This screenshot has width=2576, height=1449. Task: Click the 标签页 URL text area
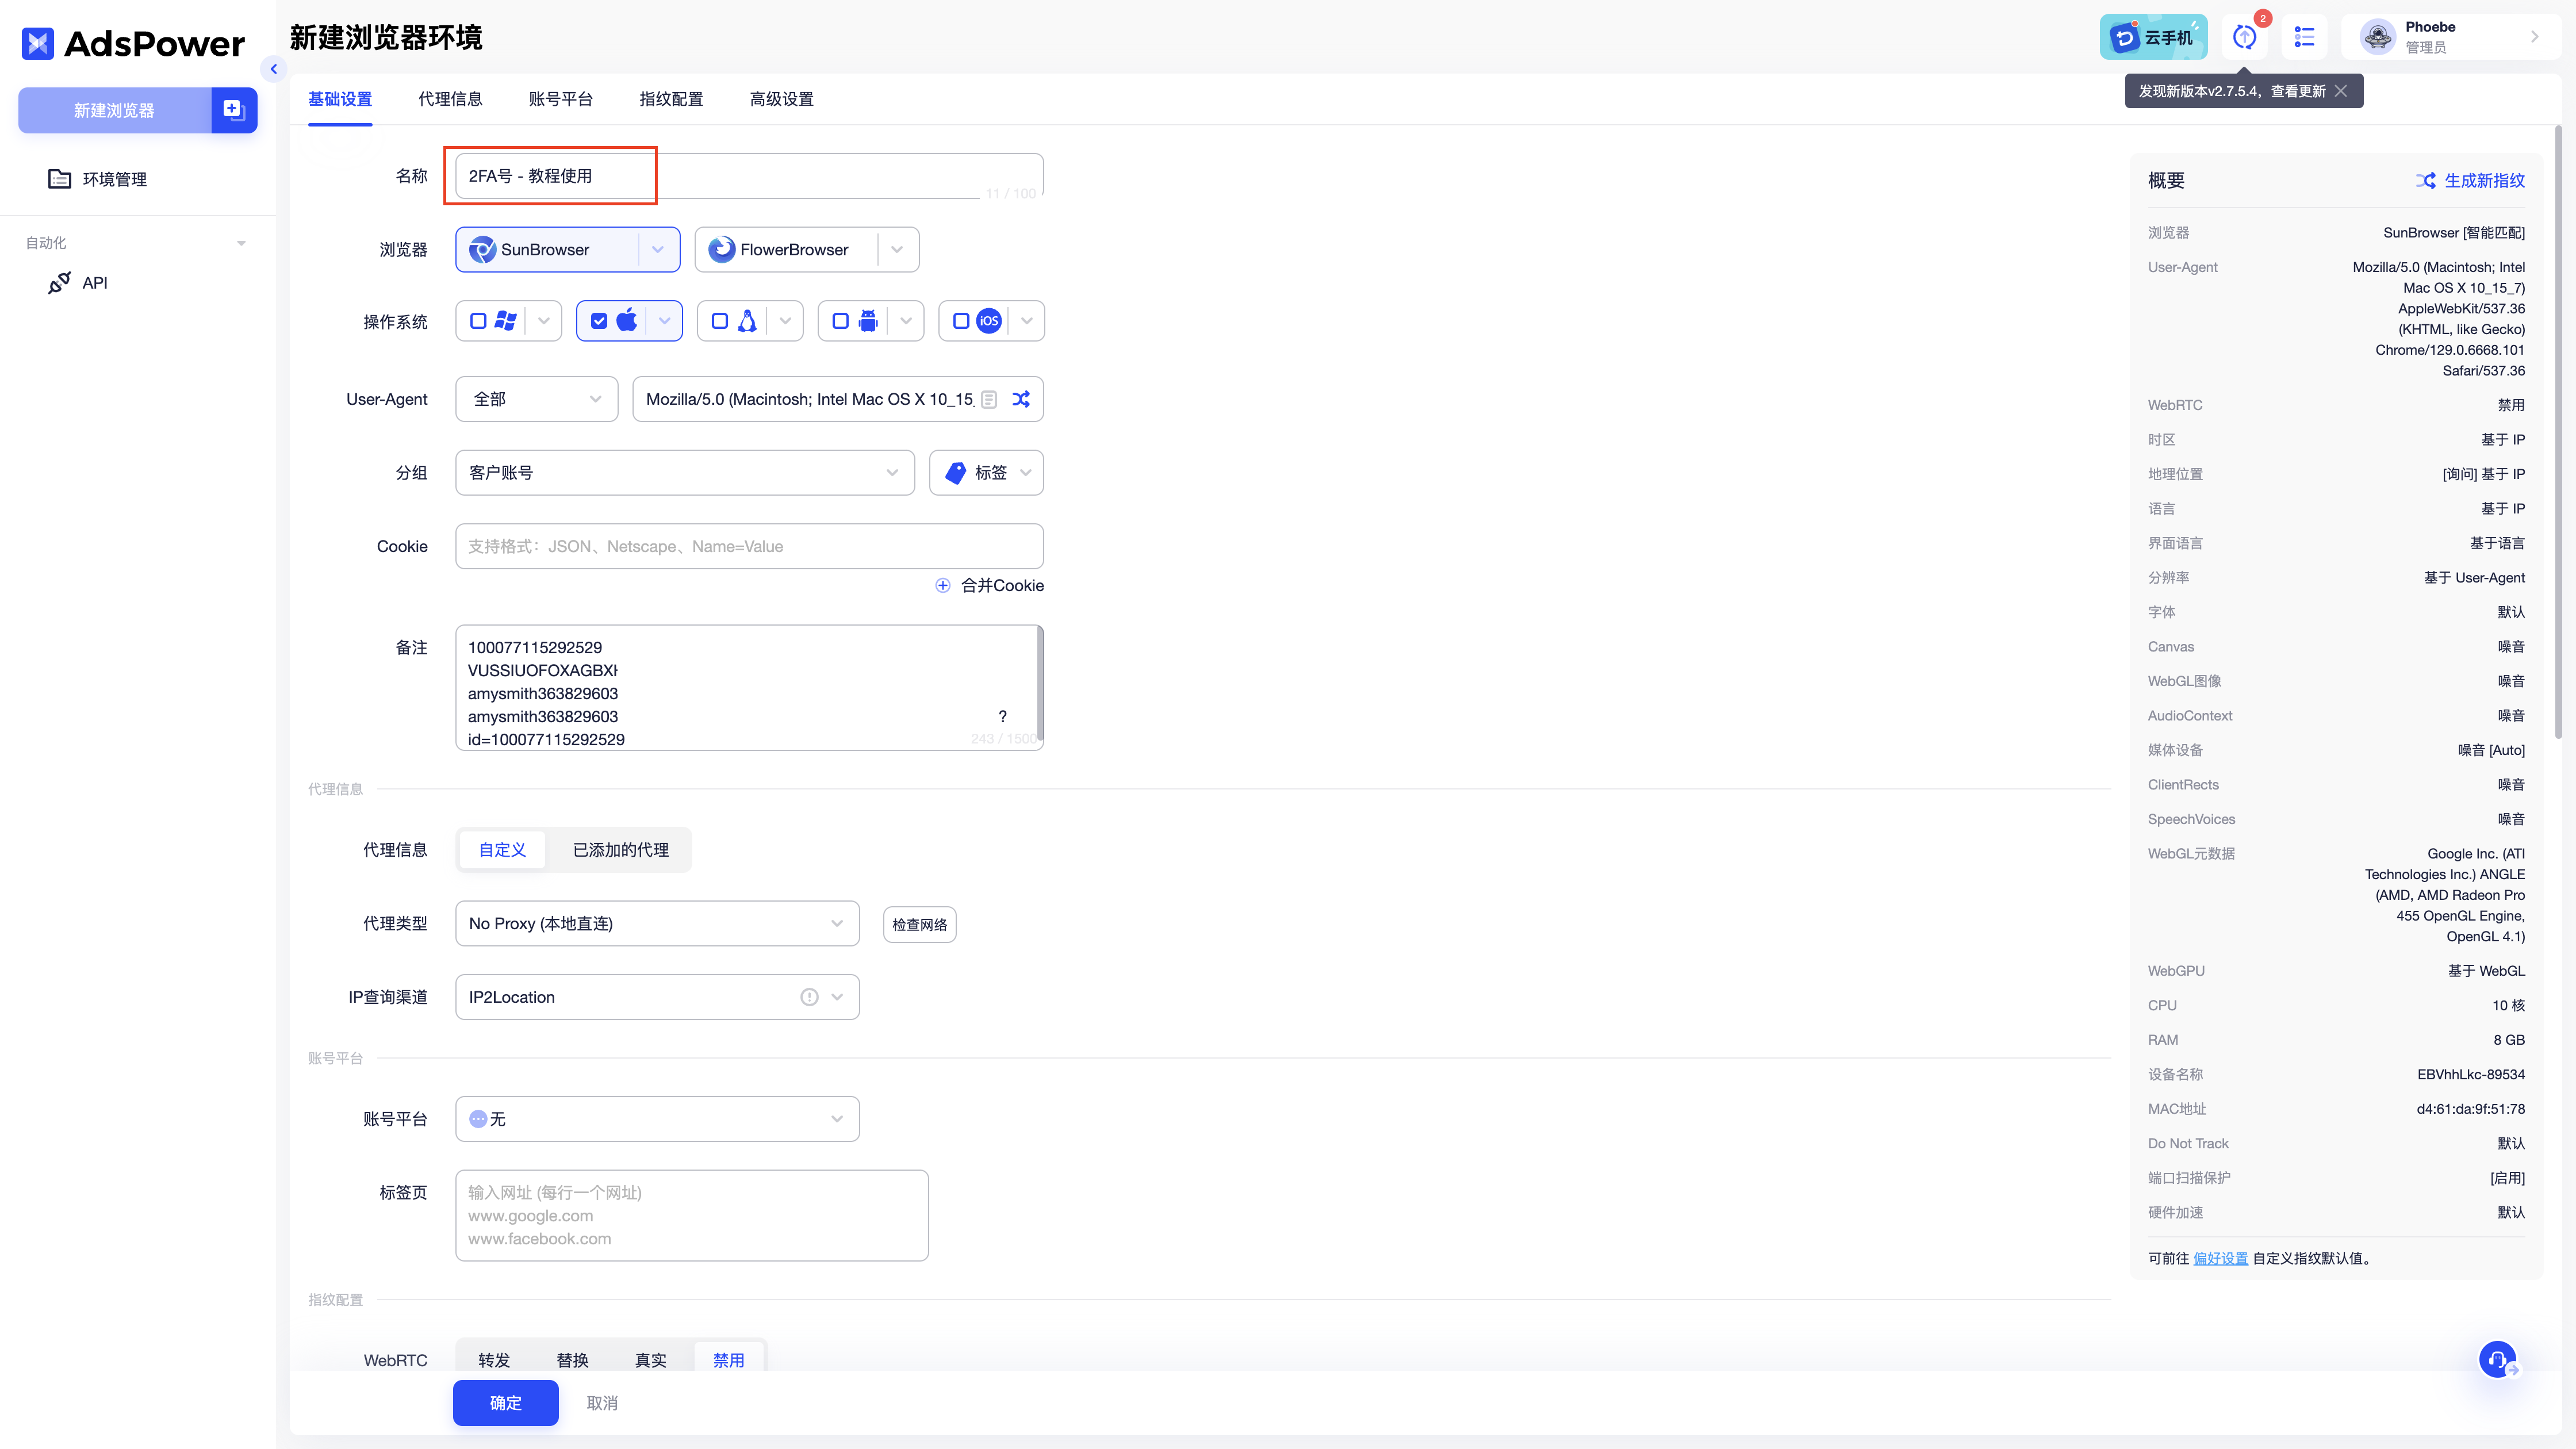pos(692,1216)
